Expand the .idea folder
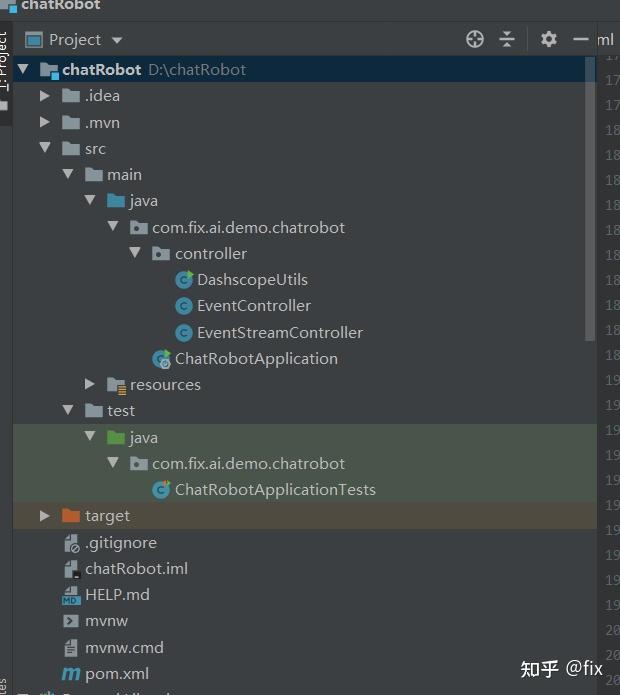620x695 pixels. [45, 96]
